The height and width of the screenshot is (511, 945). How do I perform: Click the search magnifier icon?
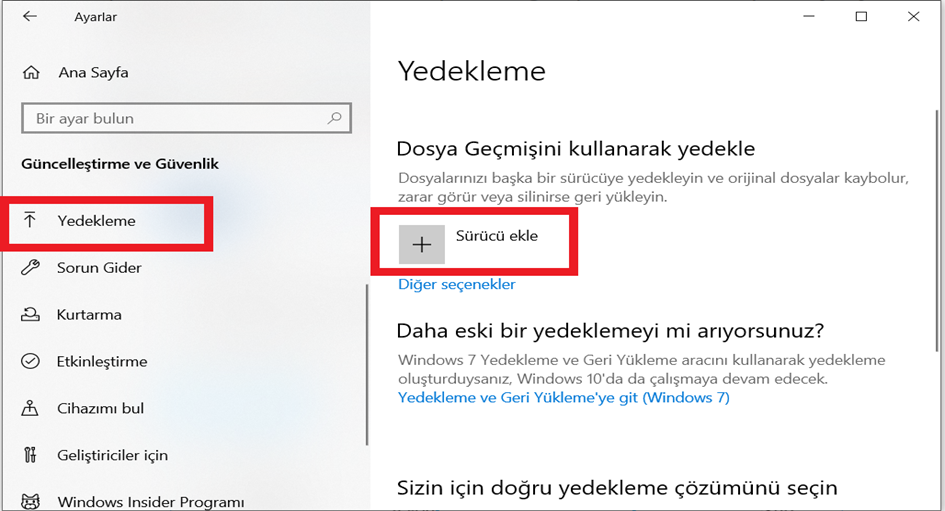pos(334,118)
